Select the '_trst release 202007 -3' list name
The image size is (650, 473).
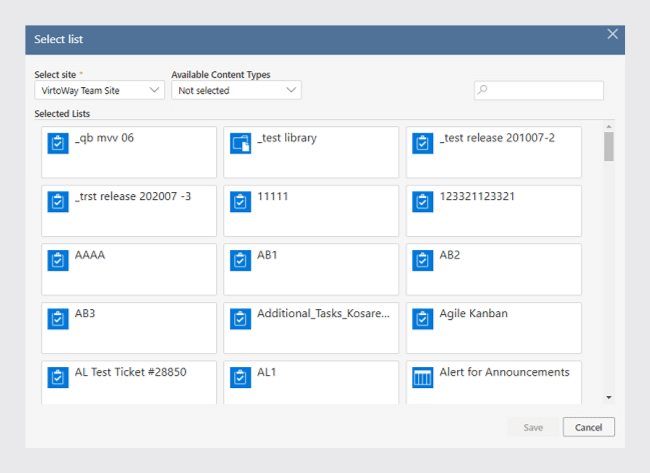pyautogui.click(x=133, y=196)
